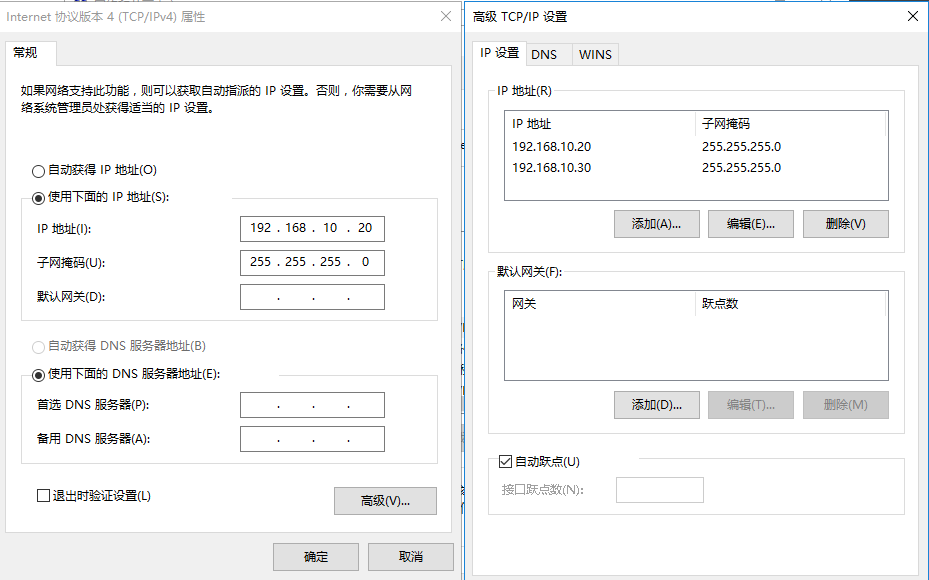Click the 常规 tab

click(x=25, y=53)
